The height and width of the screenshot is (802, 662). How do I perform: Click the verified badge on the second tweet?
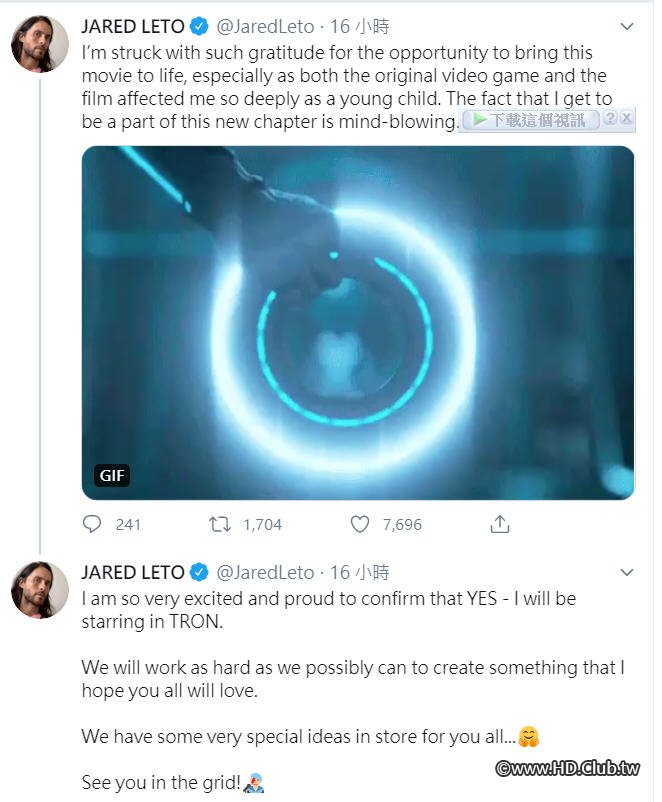click(x=200, y=572)
